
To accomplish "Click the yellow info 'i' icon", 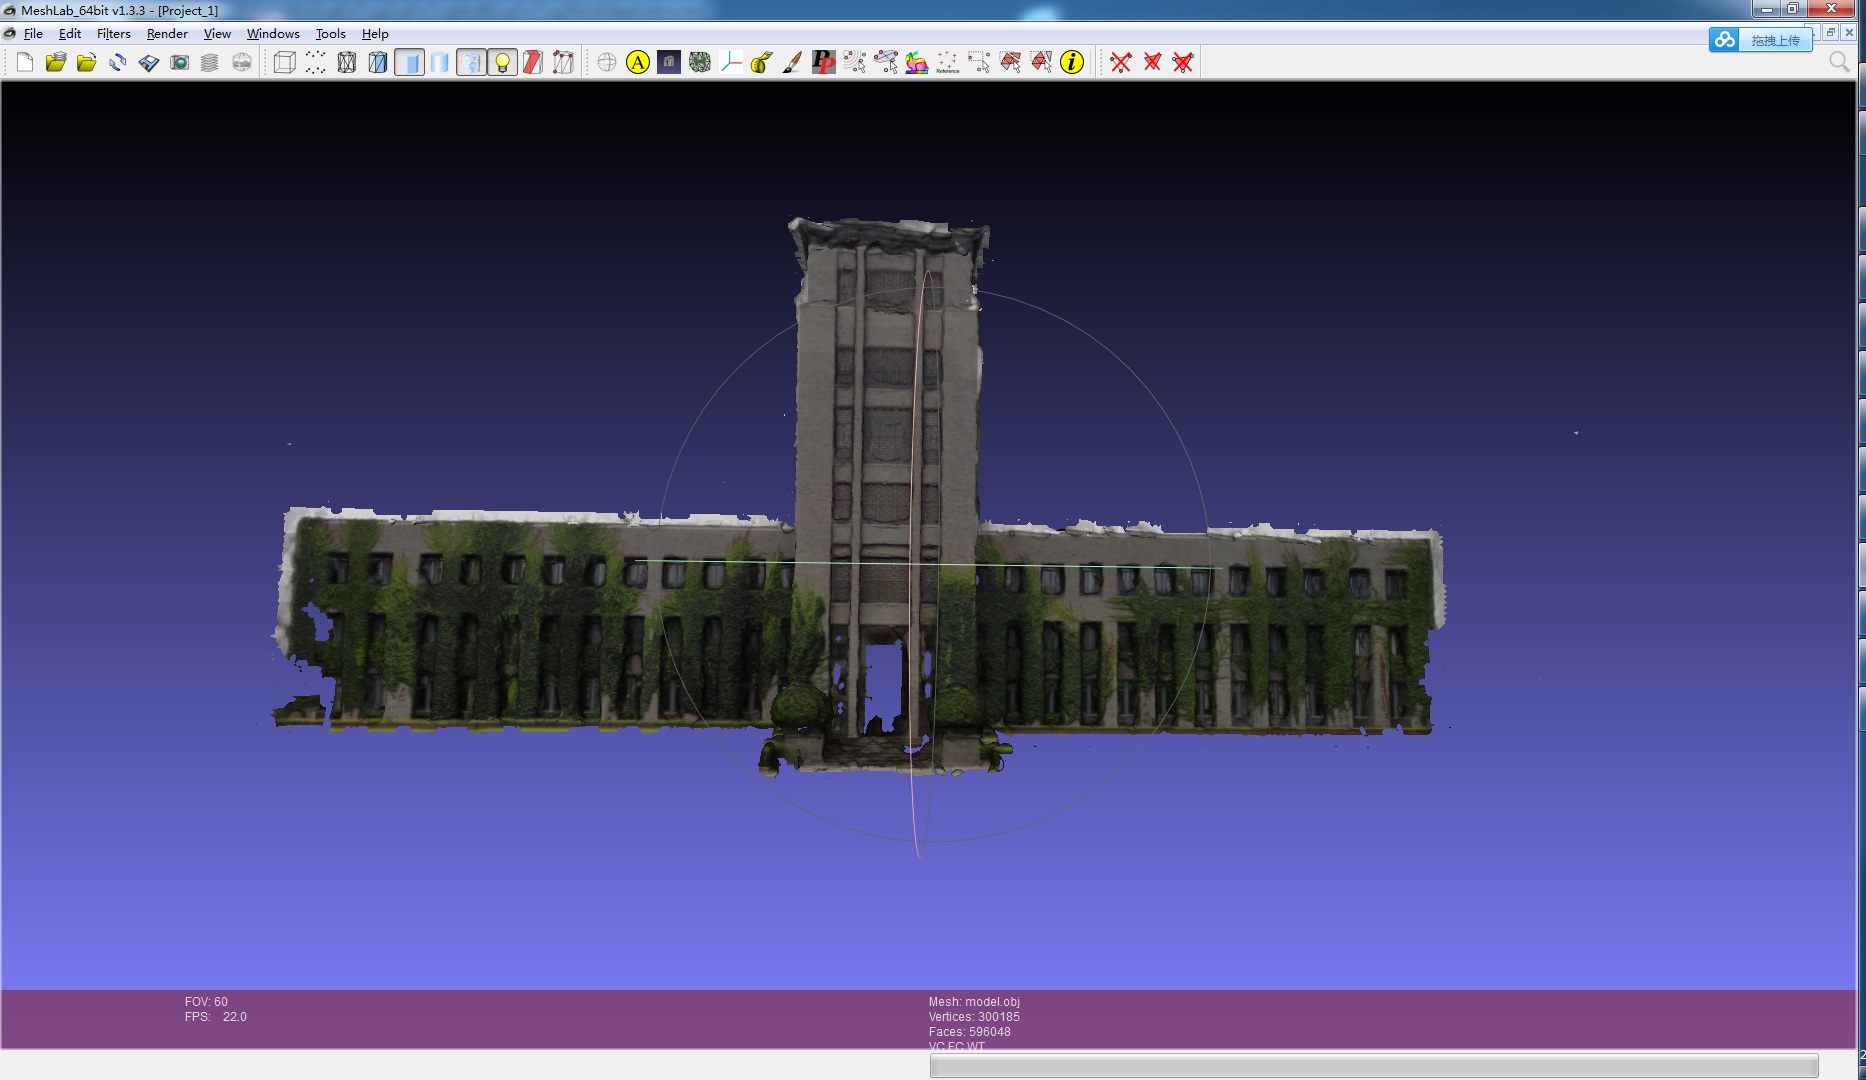I will tap(1072, 62).
